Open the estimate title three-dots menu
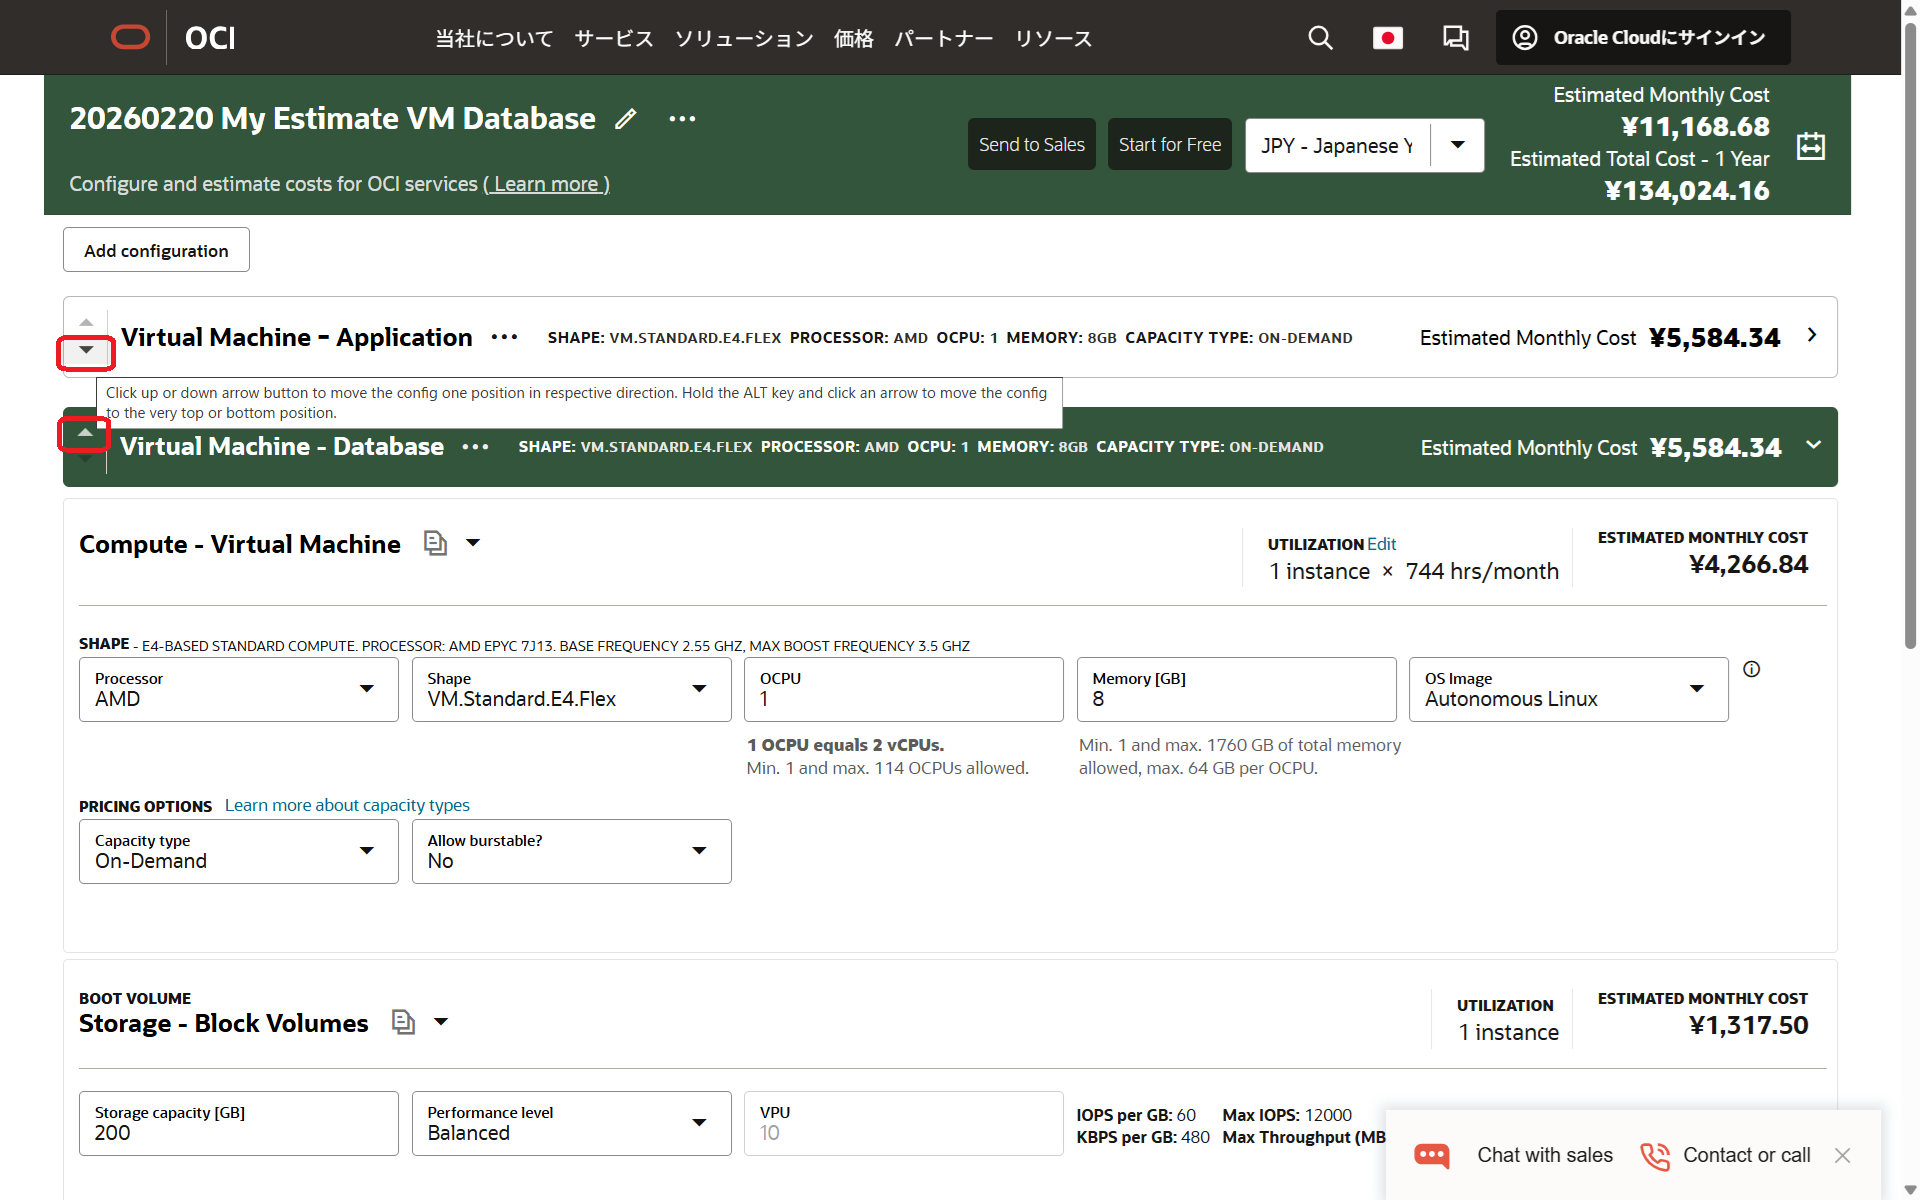The height and width of the screenshot is (1200, 1920). point(682,119)
